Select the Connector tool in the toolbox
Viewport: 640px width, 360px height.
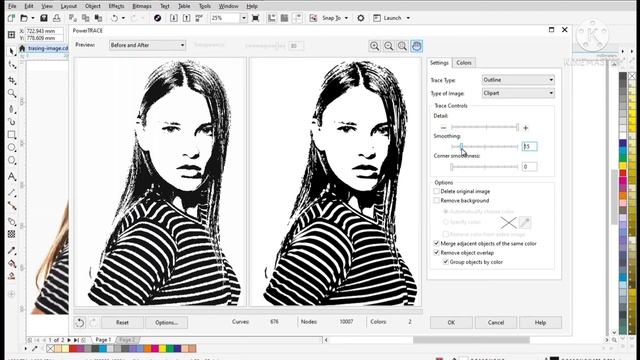[12, 206]
